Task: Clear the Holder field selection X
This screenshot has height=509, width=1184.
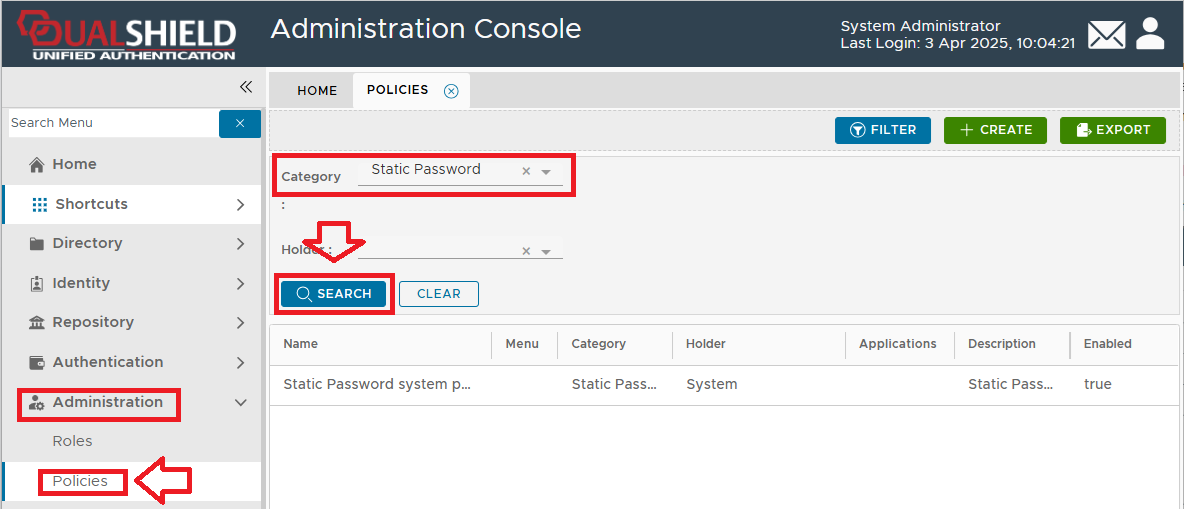Action: [x=526, y=252]
